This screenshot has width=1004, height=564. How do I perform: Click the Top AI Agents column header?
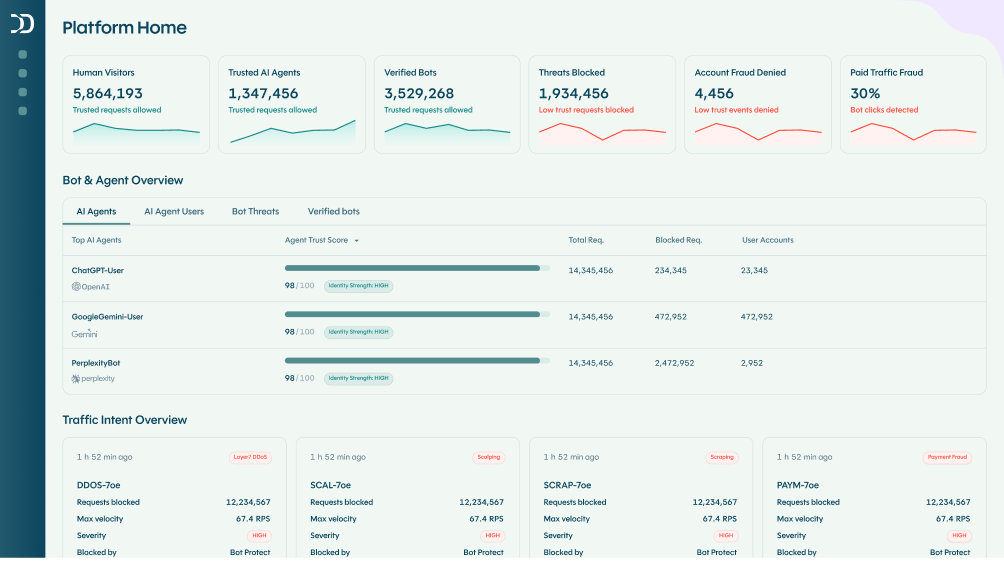[x=96, y=240]
